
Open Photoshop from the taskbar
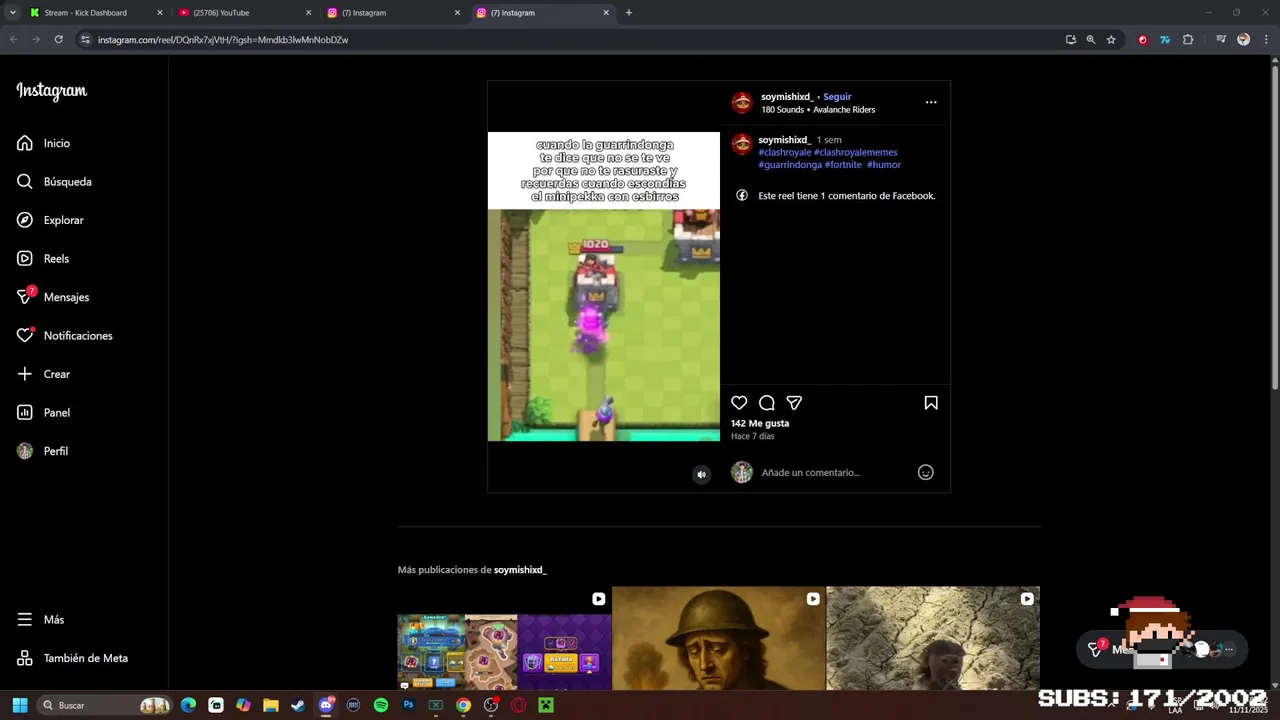tap(408, 705)
